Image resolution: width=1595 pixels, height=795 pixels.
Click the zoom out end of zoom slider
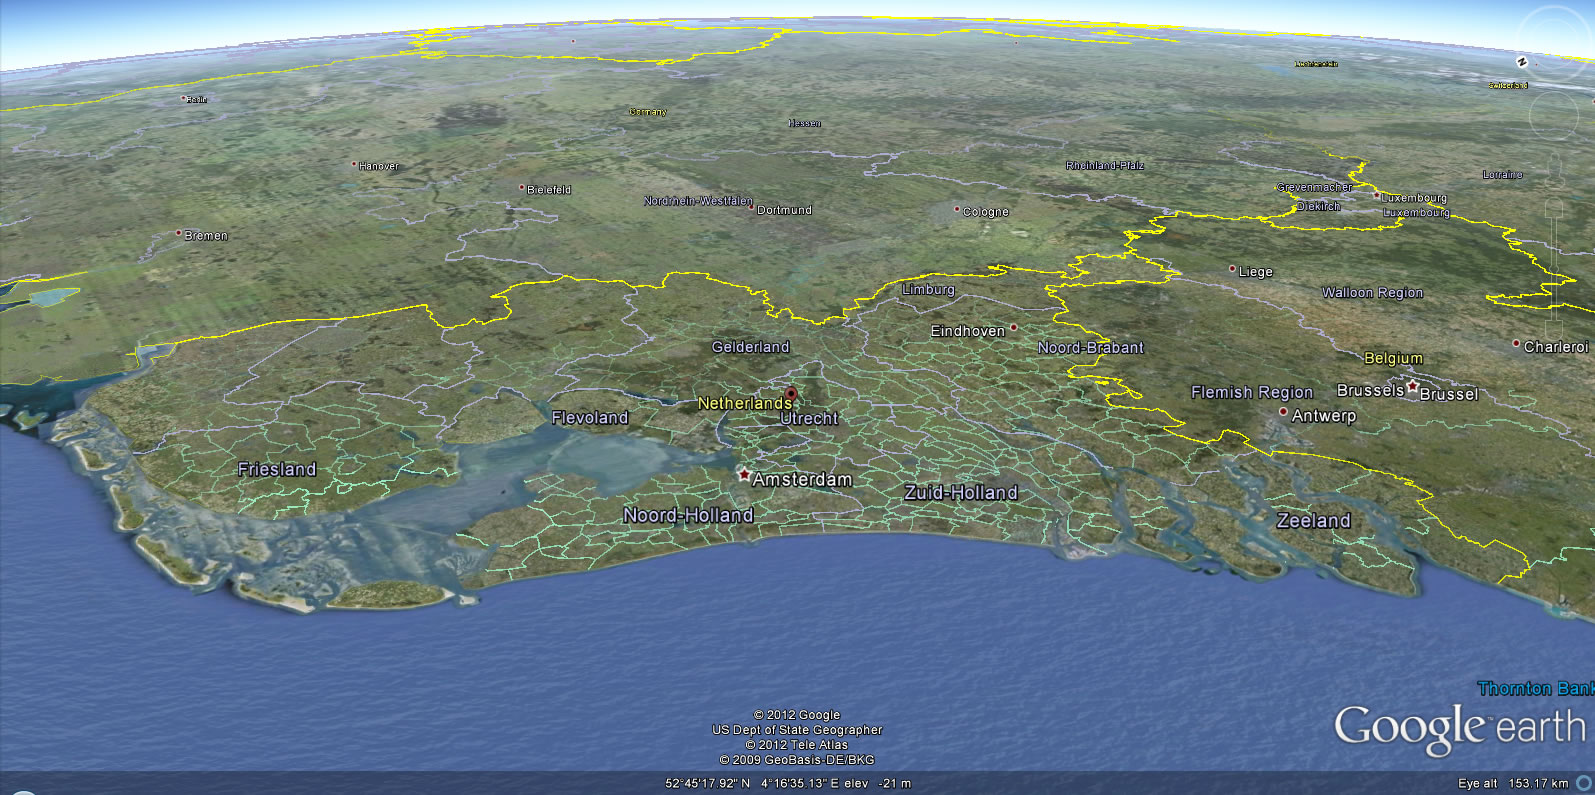point(1553,330)
